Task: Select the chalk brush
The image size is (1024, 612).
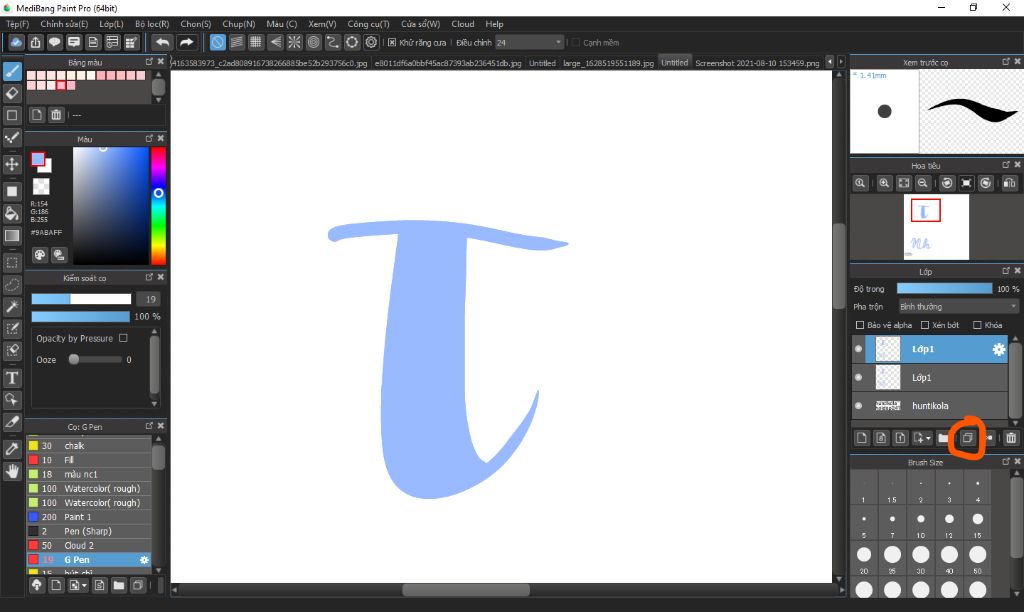Action: [89, 445]
